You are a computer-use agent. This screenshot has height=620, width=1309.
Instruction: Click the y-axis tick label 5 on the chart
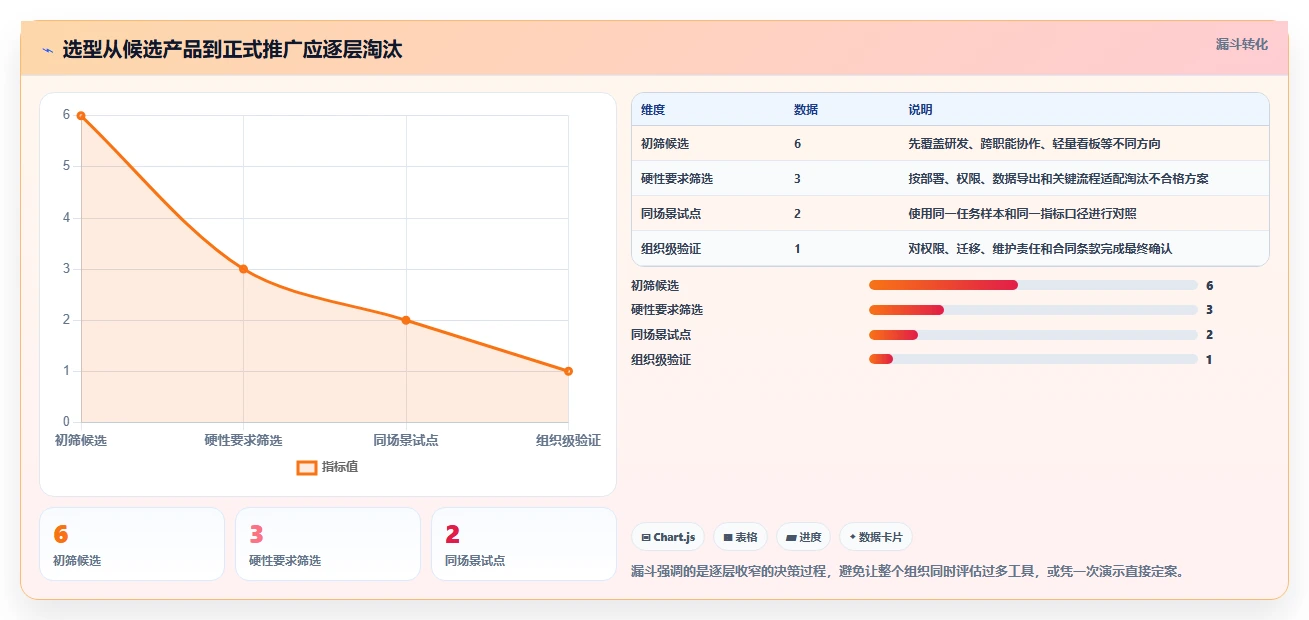(66, 166)
